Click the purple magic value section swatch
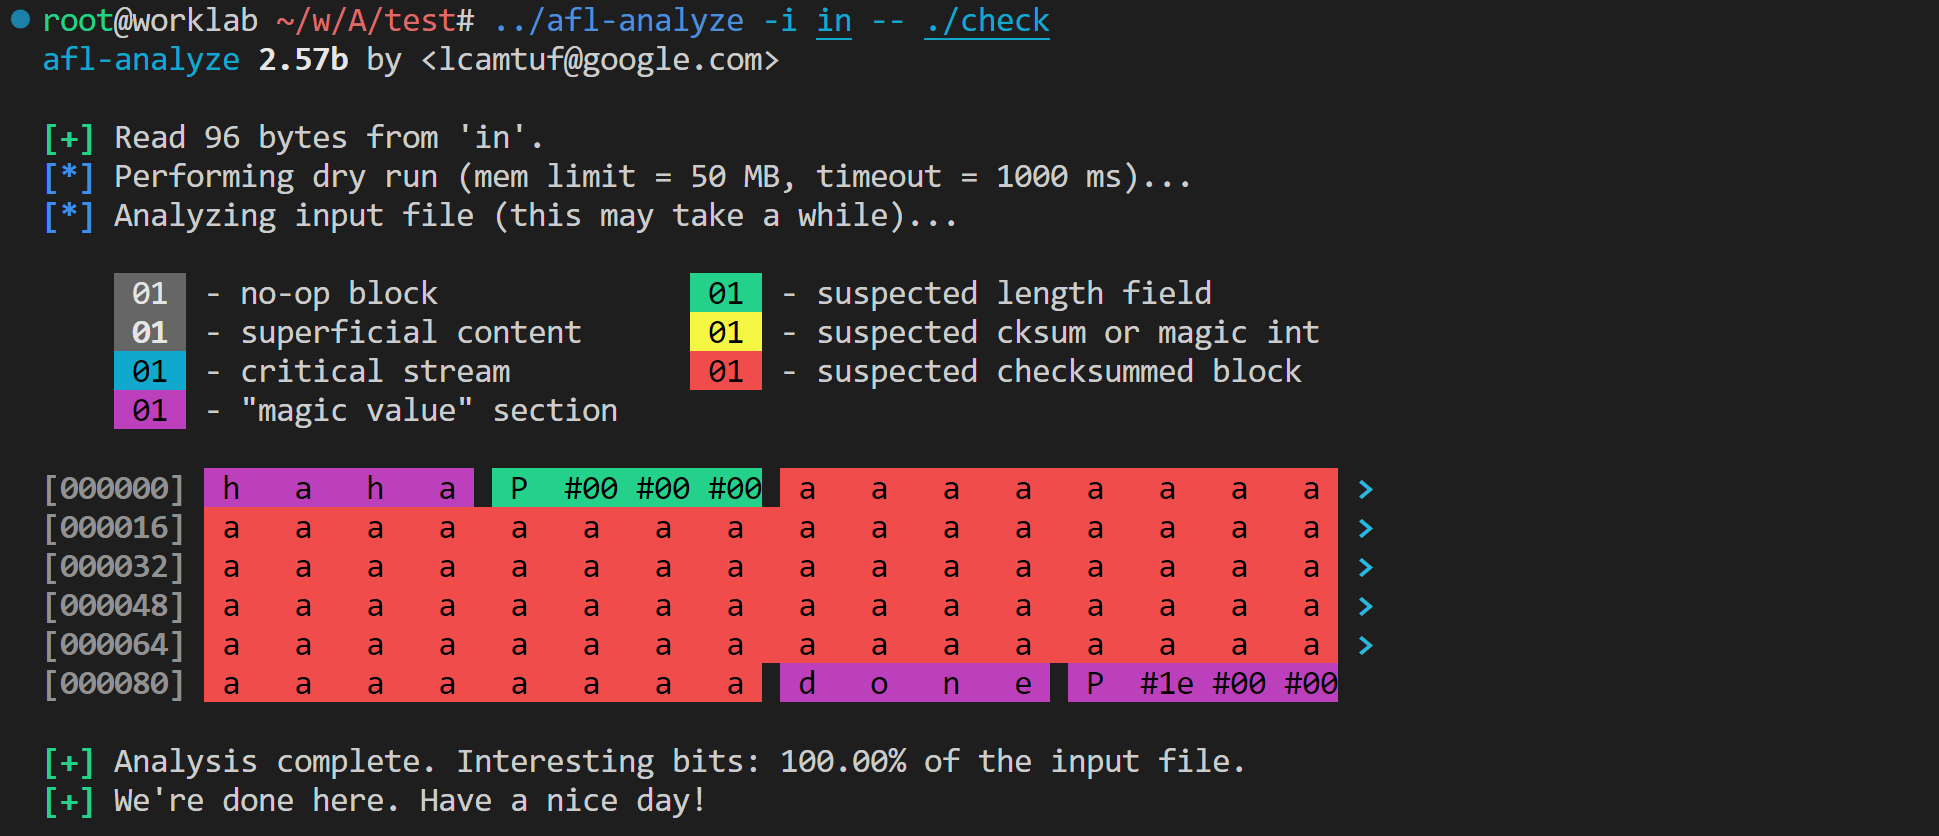Viewport: 1939px width, 836px height. (149, 410)
